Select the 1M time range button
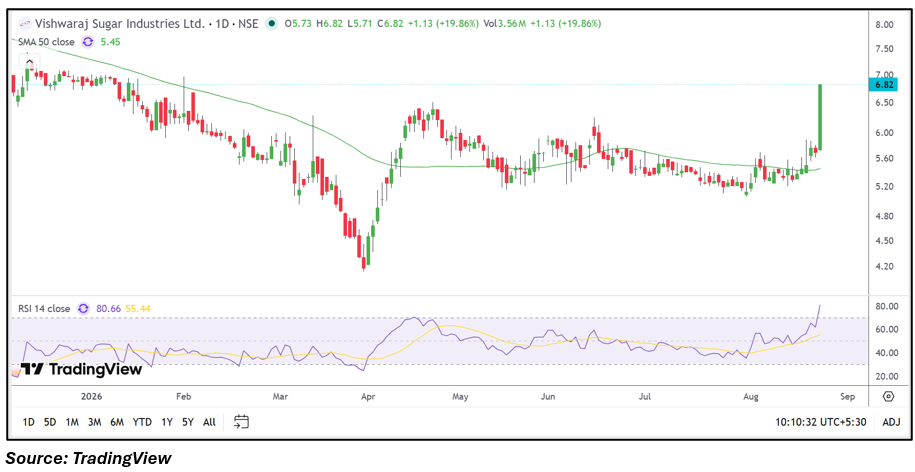The height and width of the screenshot is (472, 915). coord(72,422)
